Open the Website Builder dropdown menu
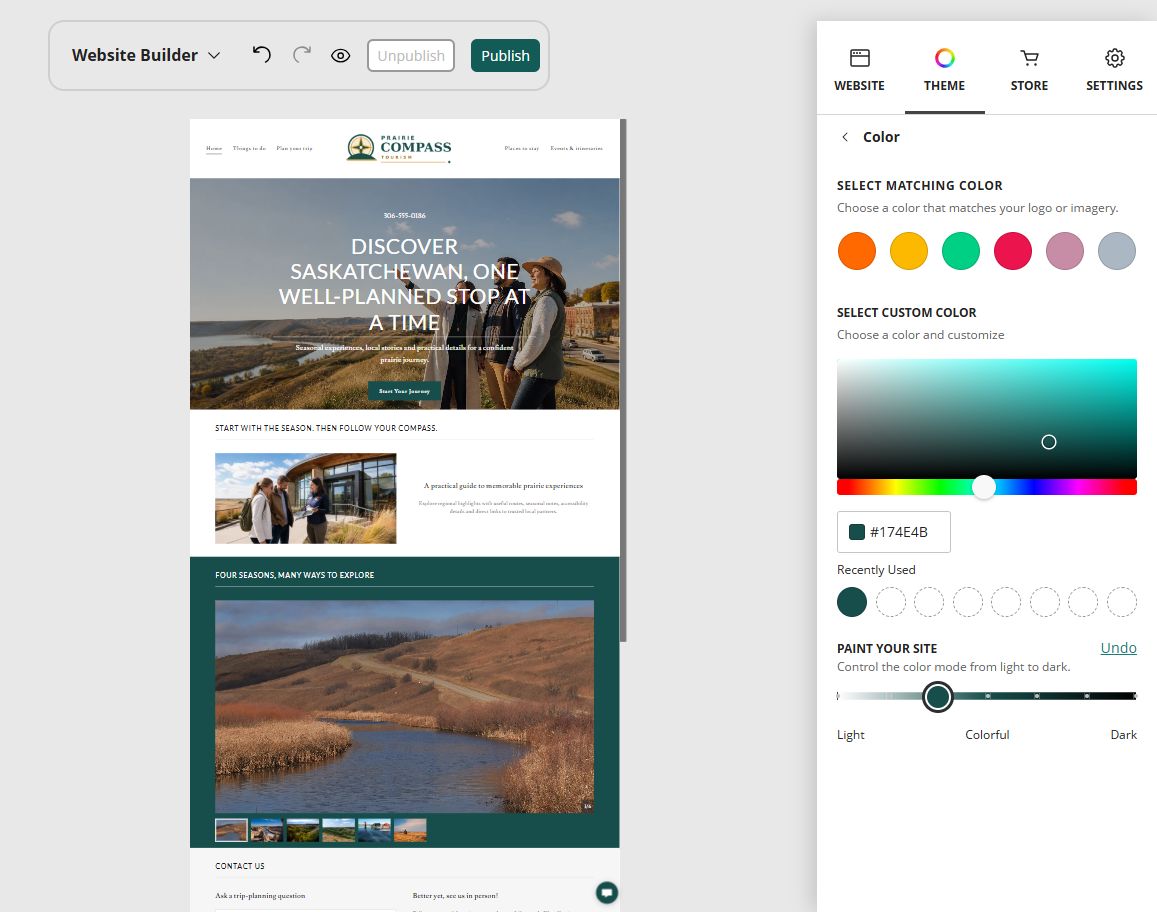This screenshot has width=1157, height=912. coord(146,55)
